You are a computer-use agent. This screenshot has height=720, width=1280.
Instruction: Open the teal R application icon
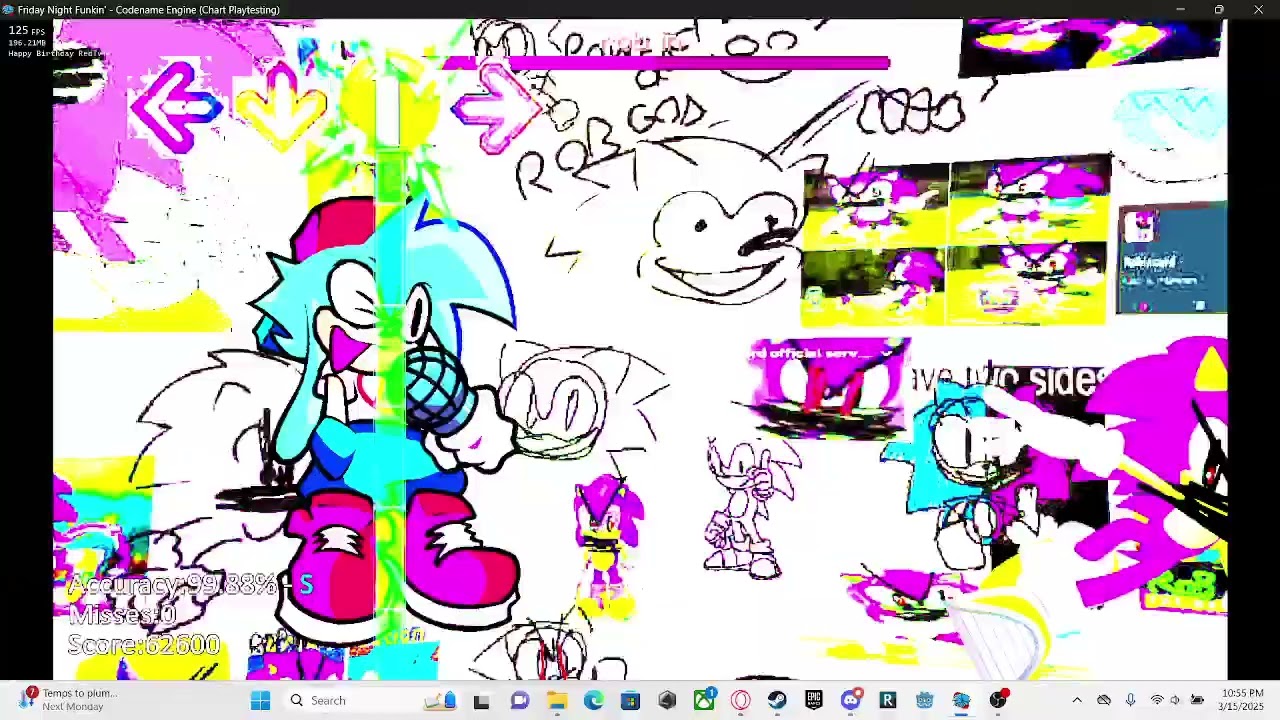(x=887, y=700)
